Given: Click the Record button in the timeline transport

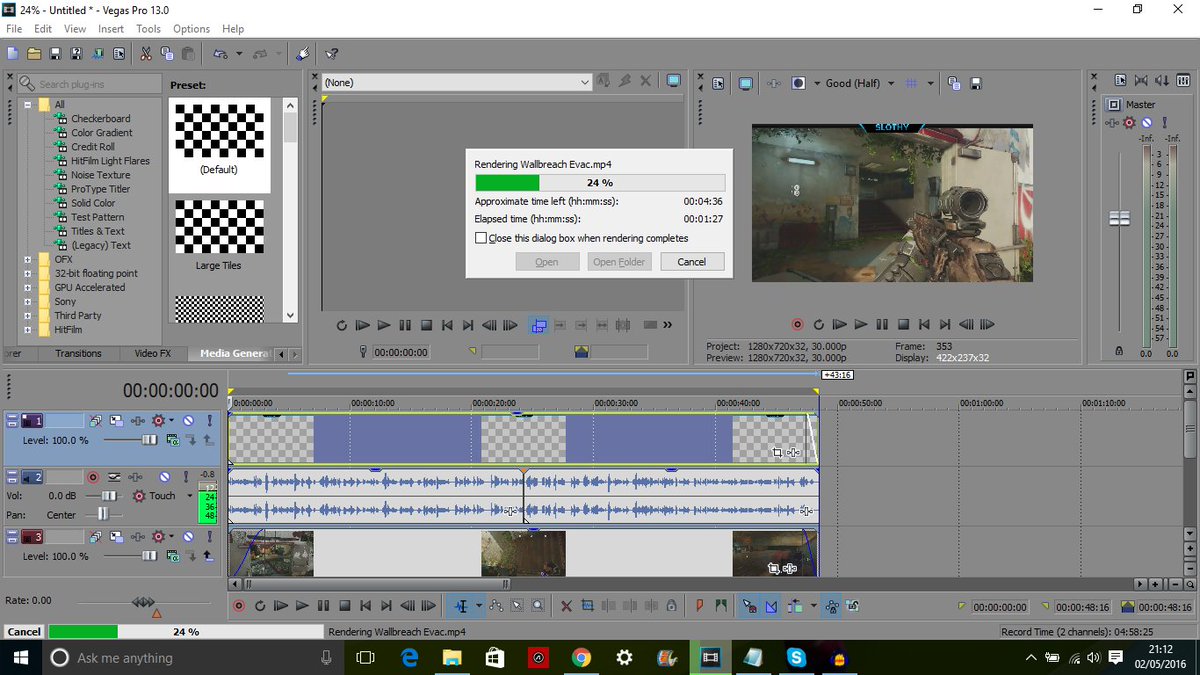Looking at the screenshot, I should (239, 606).
